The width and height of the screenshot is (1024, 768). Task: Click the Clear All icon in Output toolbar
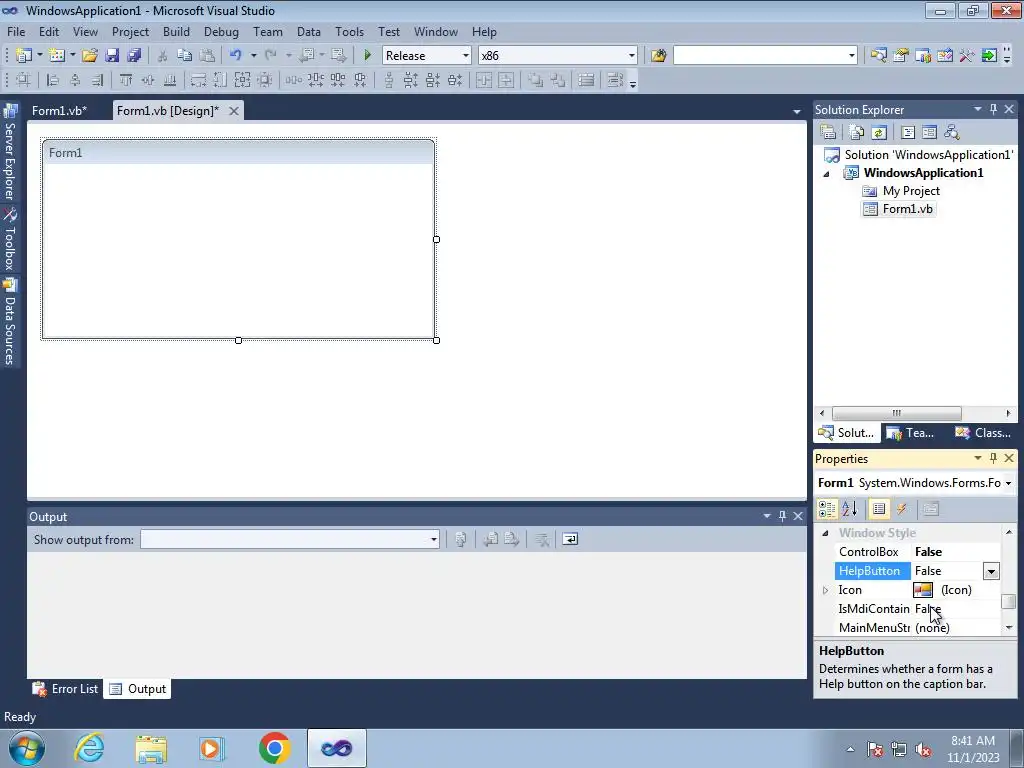tap(541, 539)
